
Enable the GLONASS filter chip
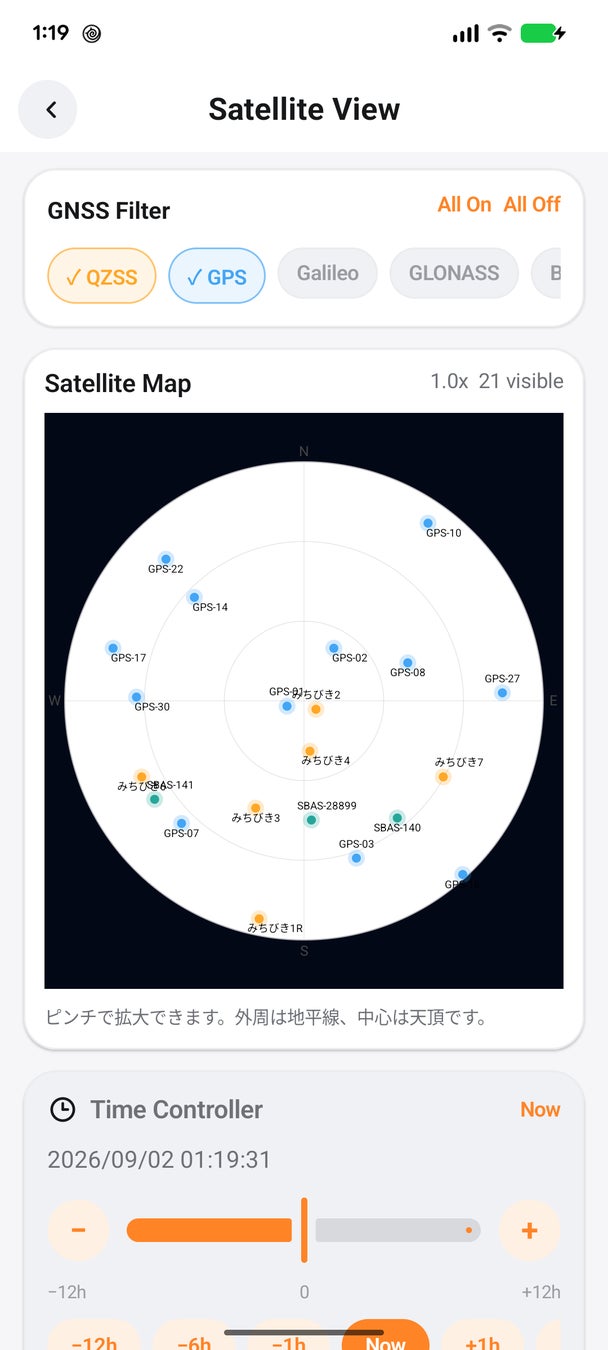(x=454, y=273)
